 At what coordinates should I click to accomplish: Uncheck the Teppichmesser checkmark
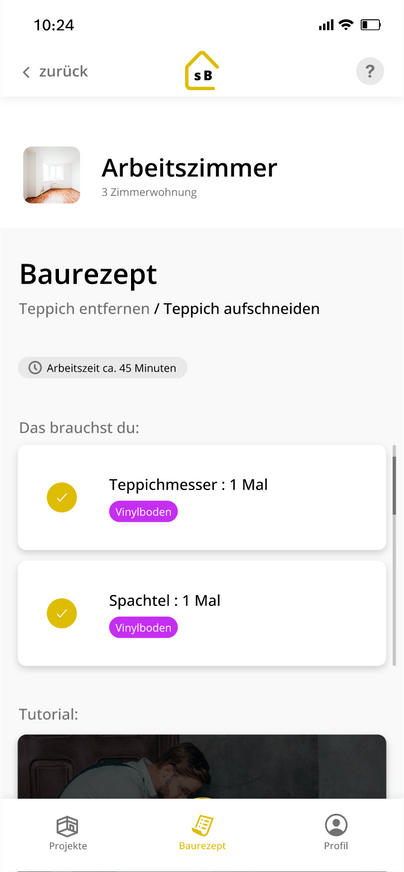click(62, 497)
